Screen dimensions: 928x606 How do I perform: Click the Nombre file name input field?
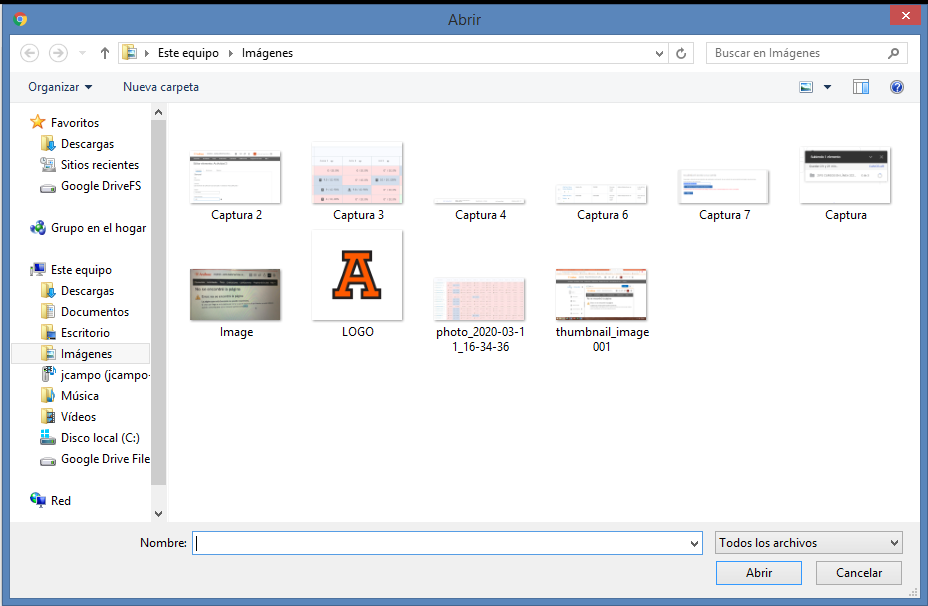point(440,543)
